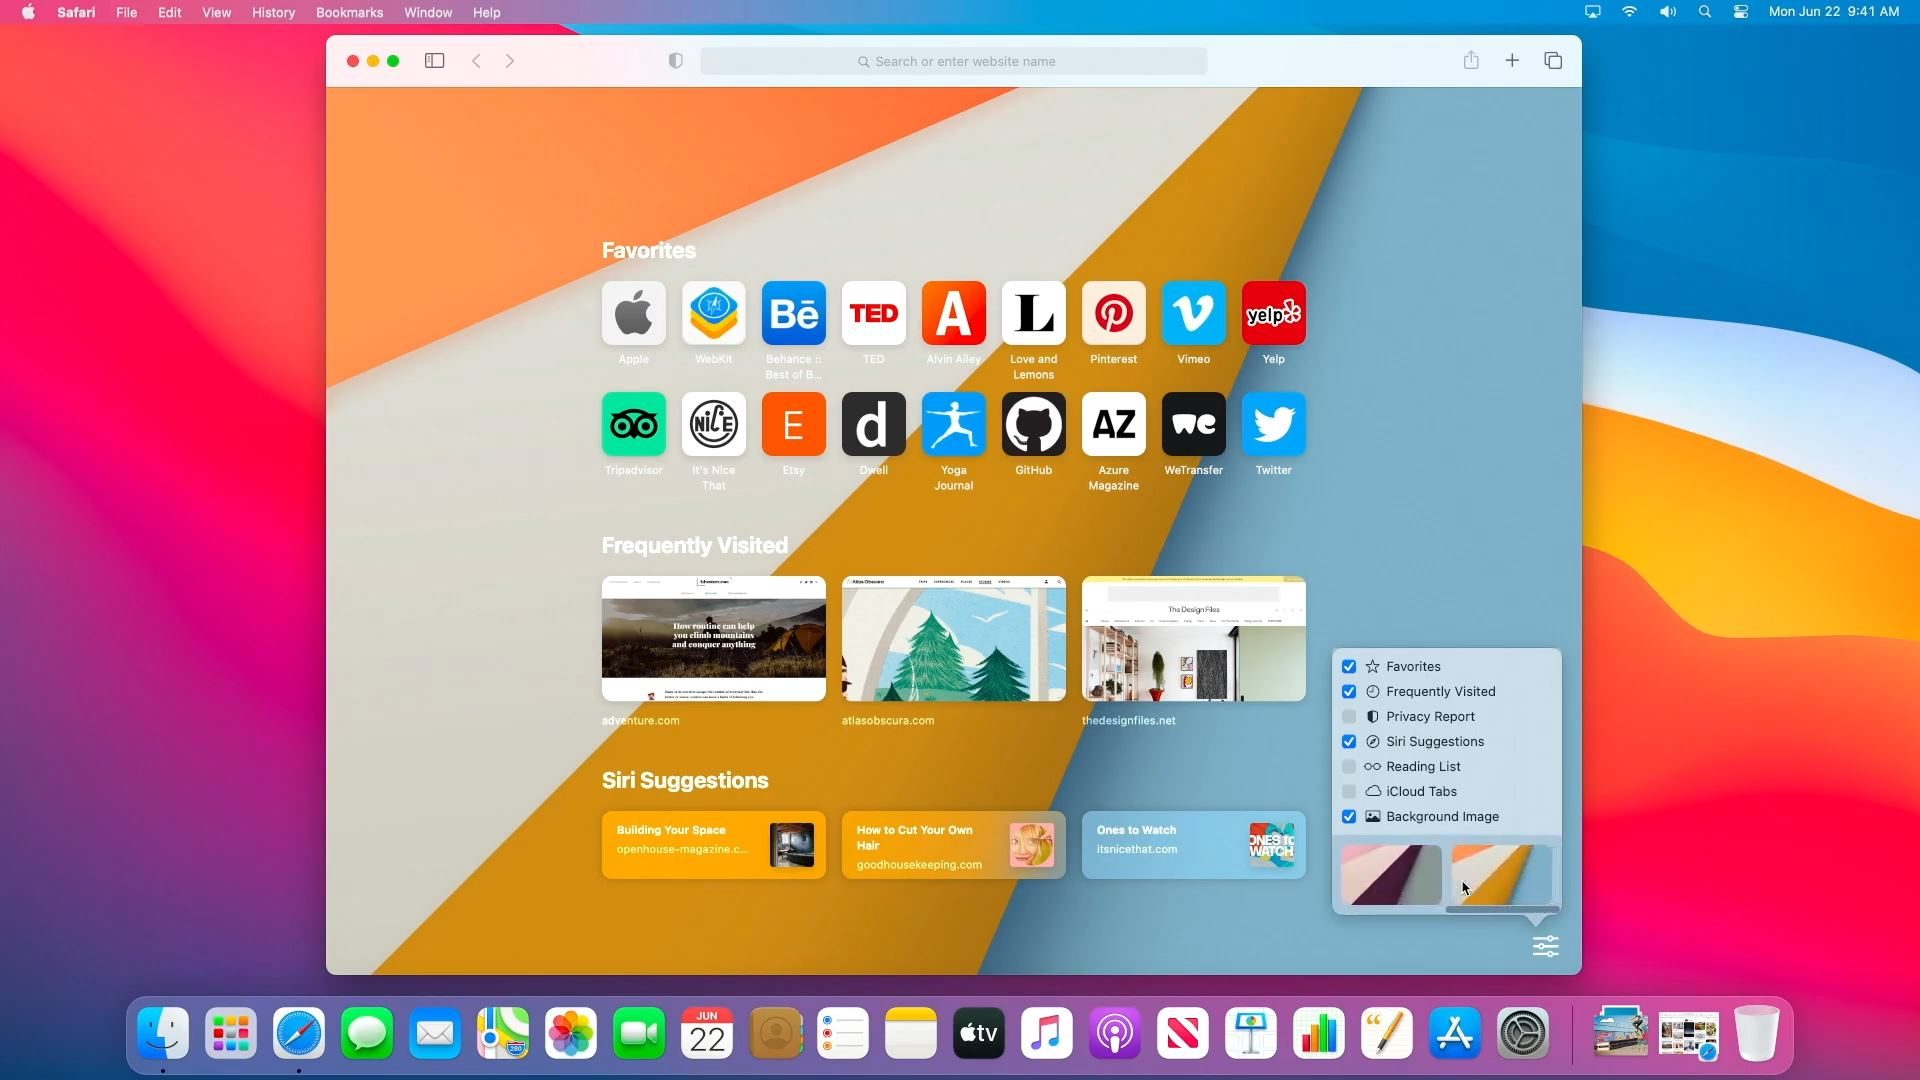Open the start page customization settings icon
The image size is (1920, 1080).
point(1546,946)
